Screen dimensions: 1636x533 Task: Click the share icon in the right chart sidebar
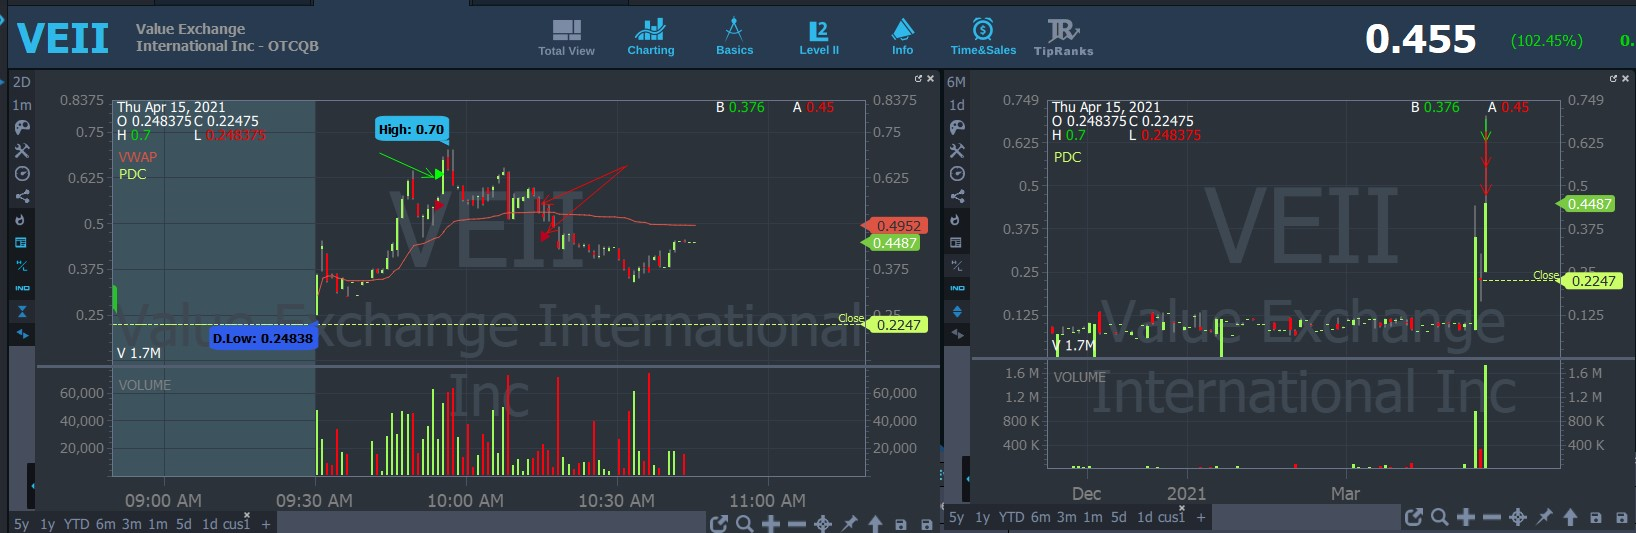point(957,197)
